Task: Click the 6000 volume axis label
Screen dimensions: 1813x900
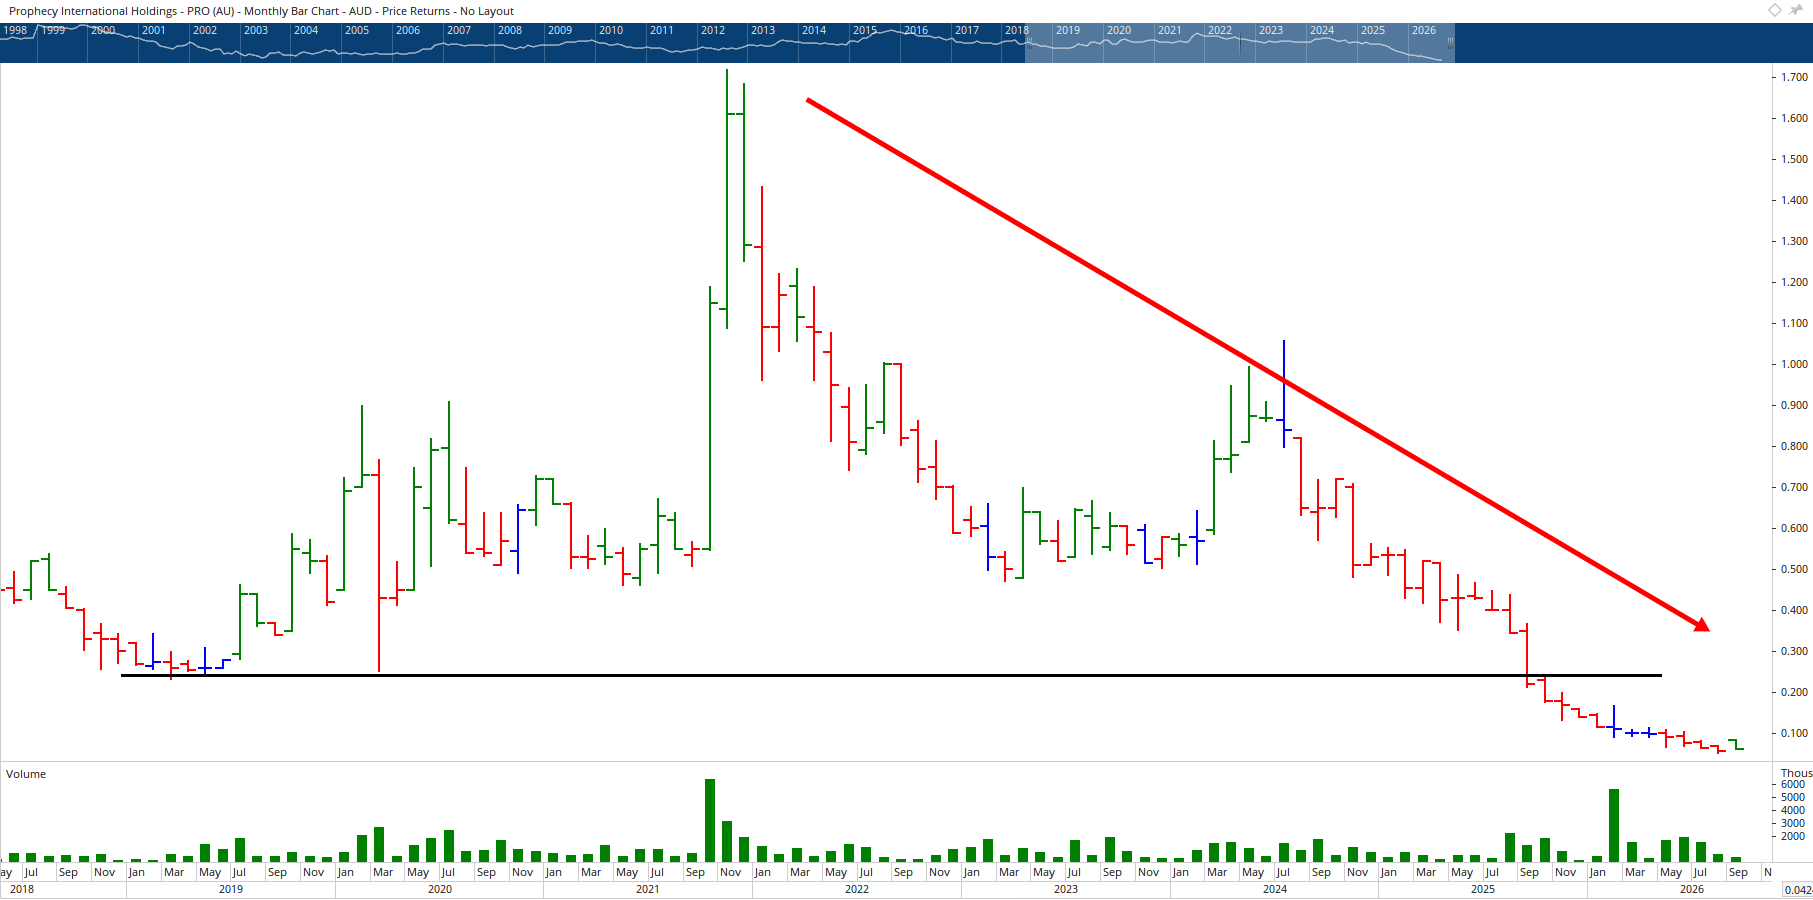Action: pyautogui.click(x=1793, y=785)
